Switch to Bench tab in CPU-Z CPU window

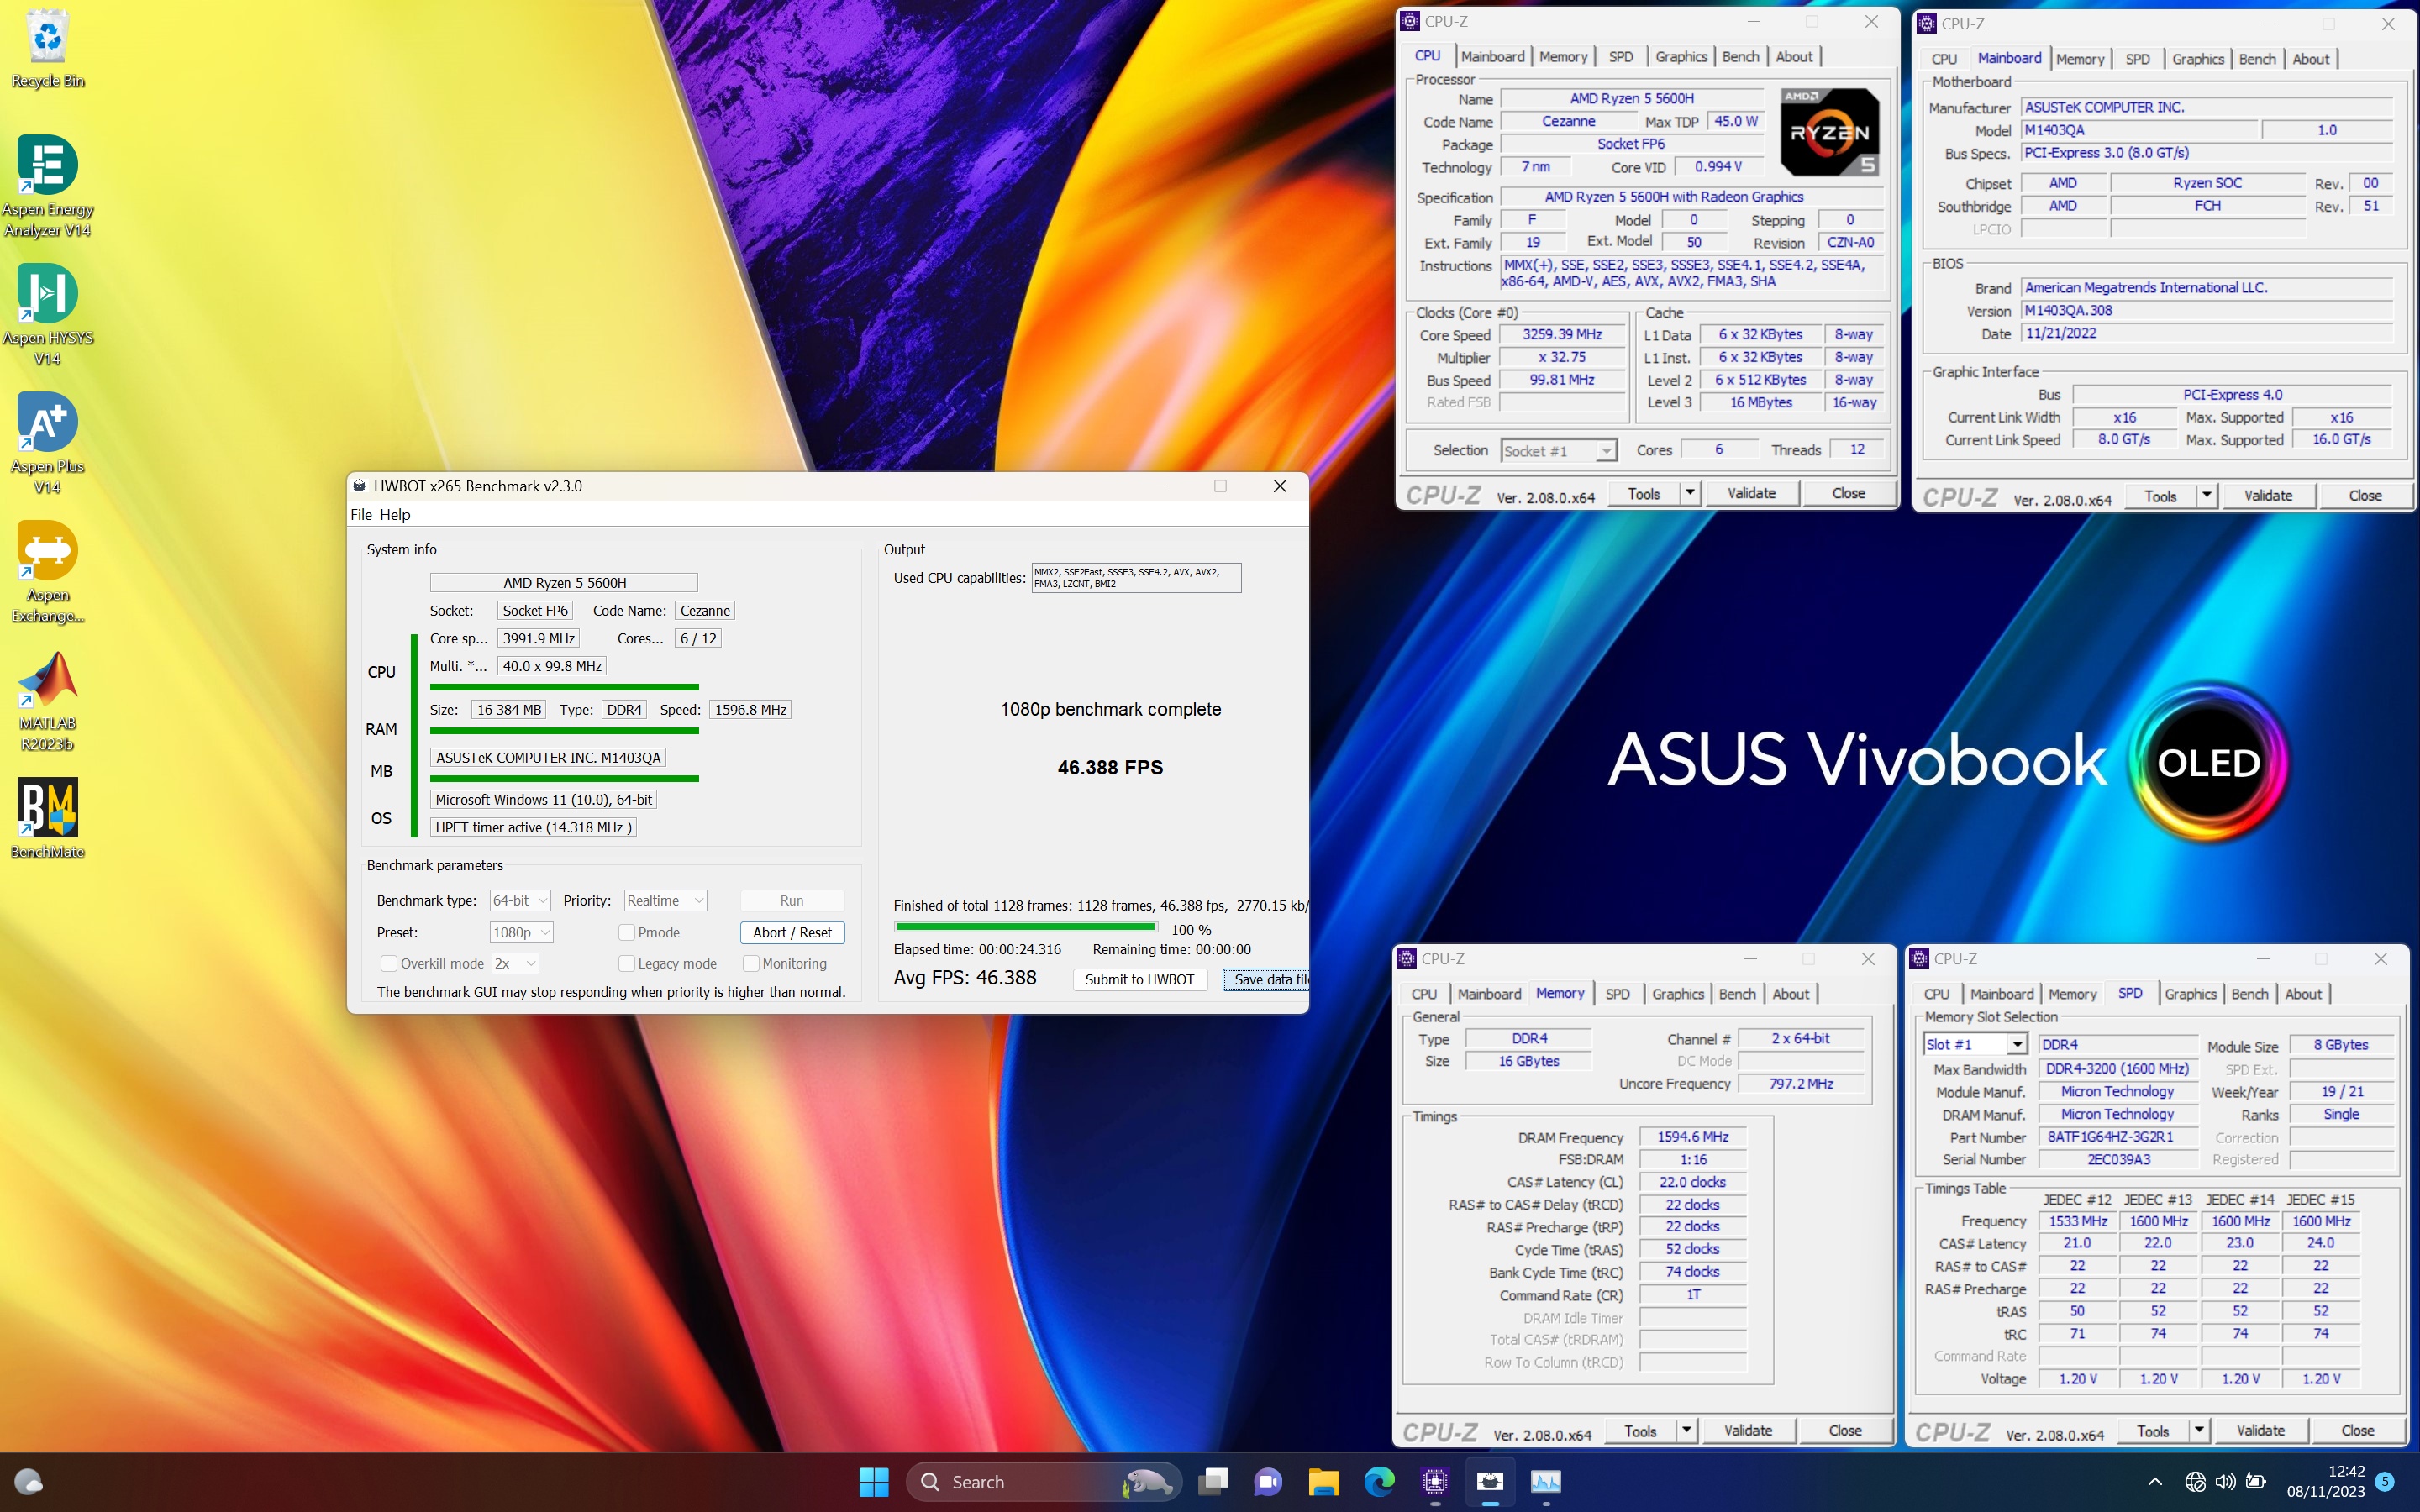click(1740, 57)
